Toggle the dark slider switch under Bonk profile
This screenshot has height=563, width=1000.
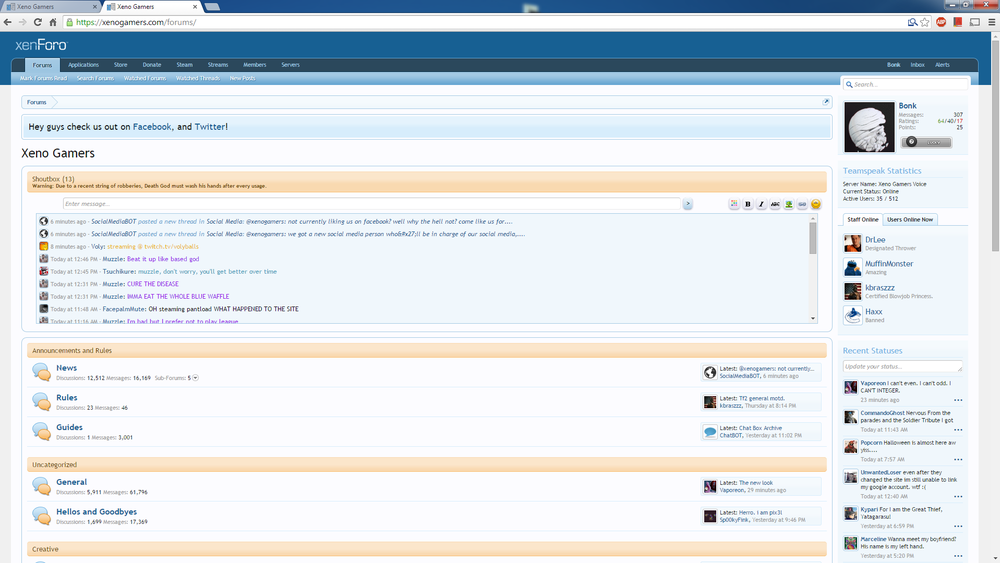click(927, 142)
